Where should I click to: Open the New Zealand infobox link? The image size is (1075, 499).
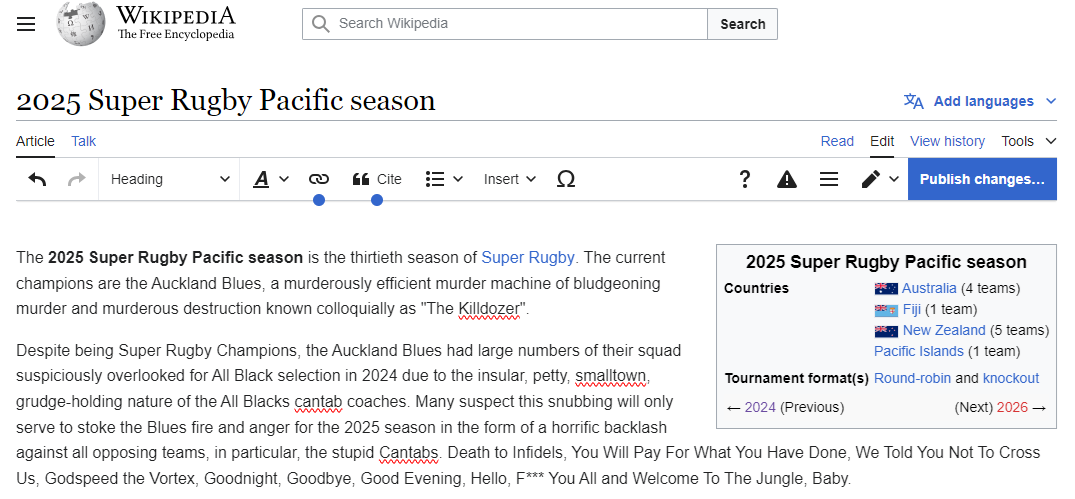tap(943, 330)
